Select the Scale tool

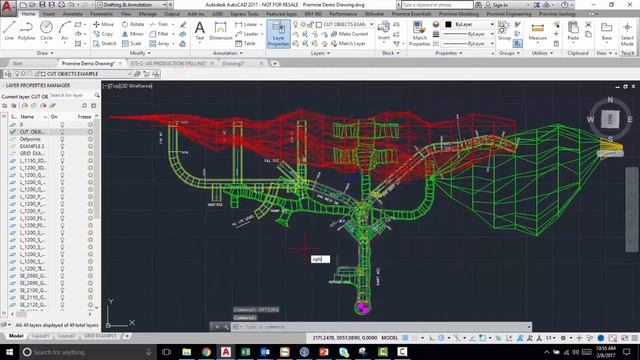coord(131,43)
